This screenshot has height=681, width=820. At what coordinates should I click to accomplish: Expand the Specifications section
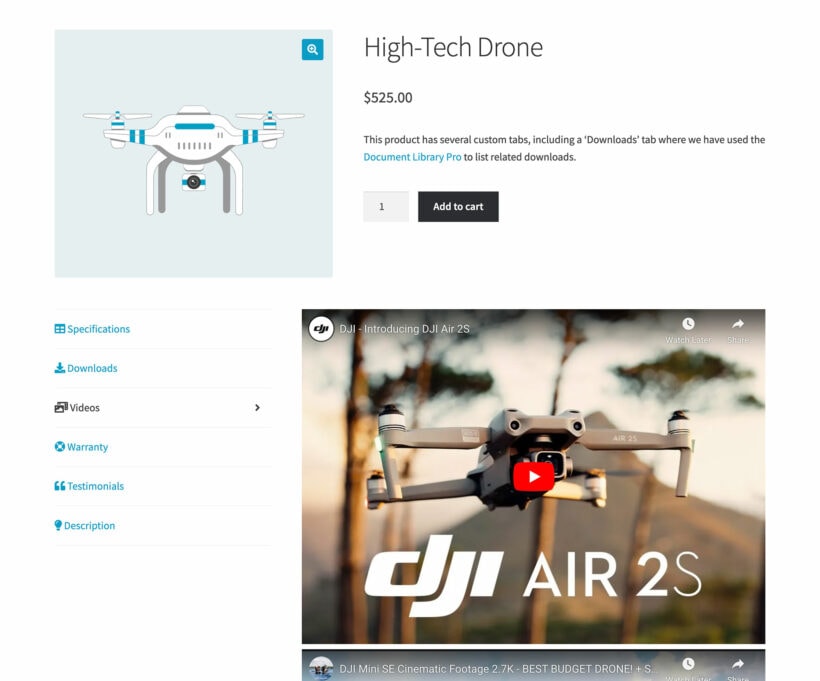point(96,328)
